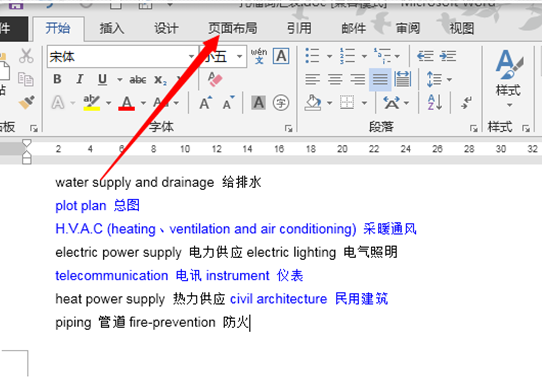Viewport: 542px width, 377px height.
Task: Align text right
Action: [358, 79]
